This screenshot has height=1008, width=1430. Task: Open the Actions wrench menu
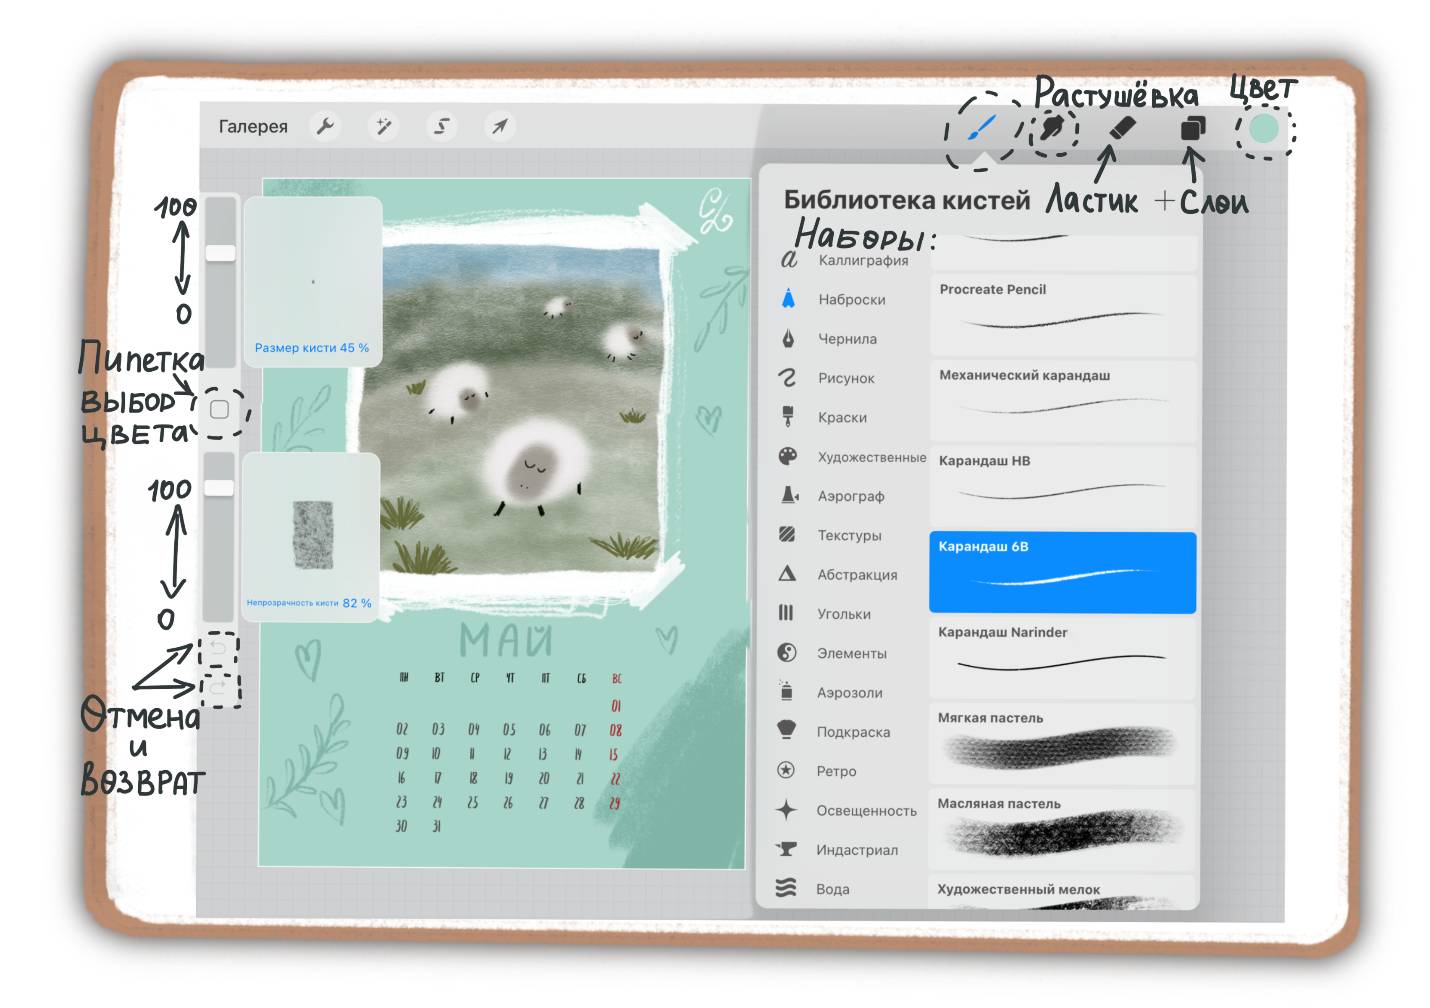pyautogui.click(x=325, y=126)
